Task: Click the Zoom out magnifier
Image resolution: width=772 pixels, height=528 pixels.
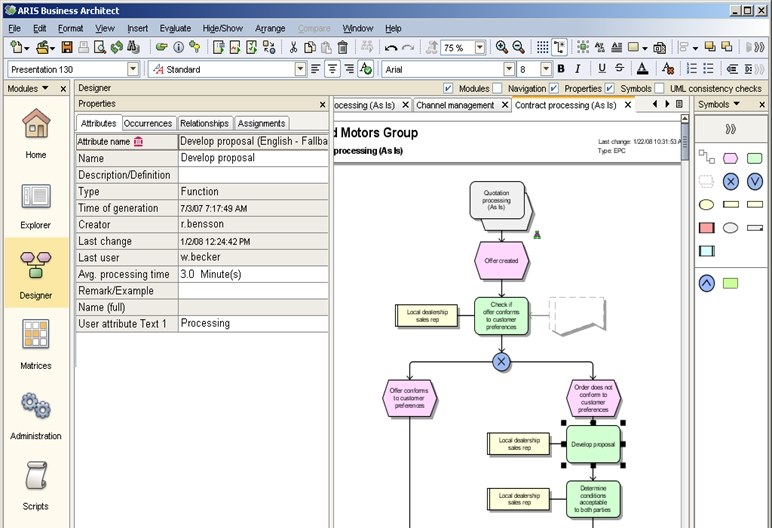Action: tap(518, 47)
